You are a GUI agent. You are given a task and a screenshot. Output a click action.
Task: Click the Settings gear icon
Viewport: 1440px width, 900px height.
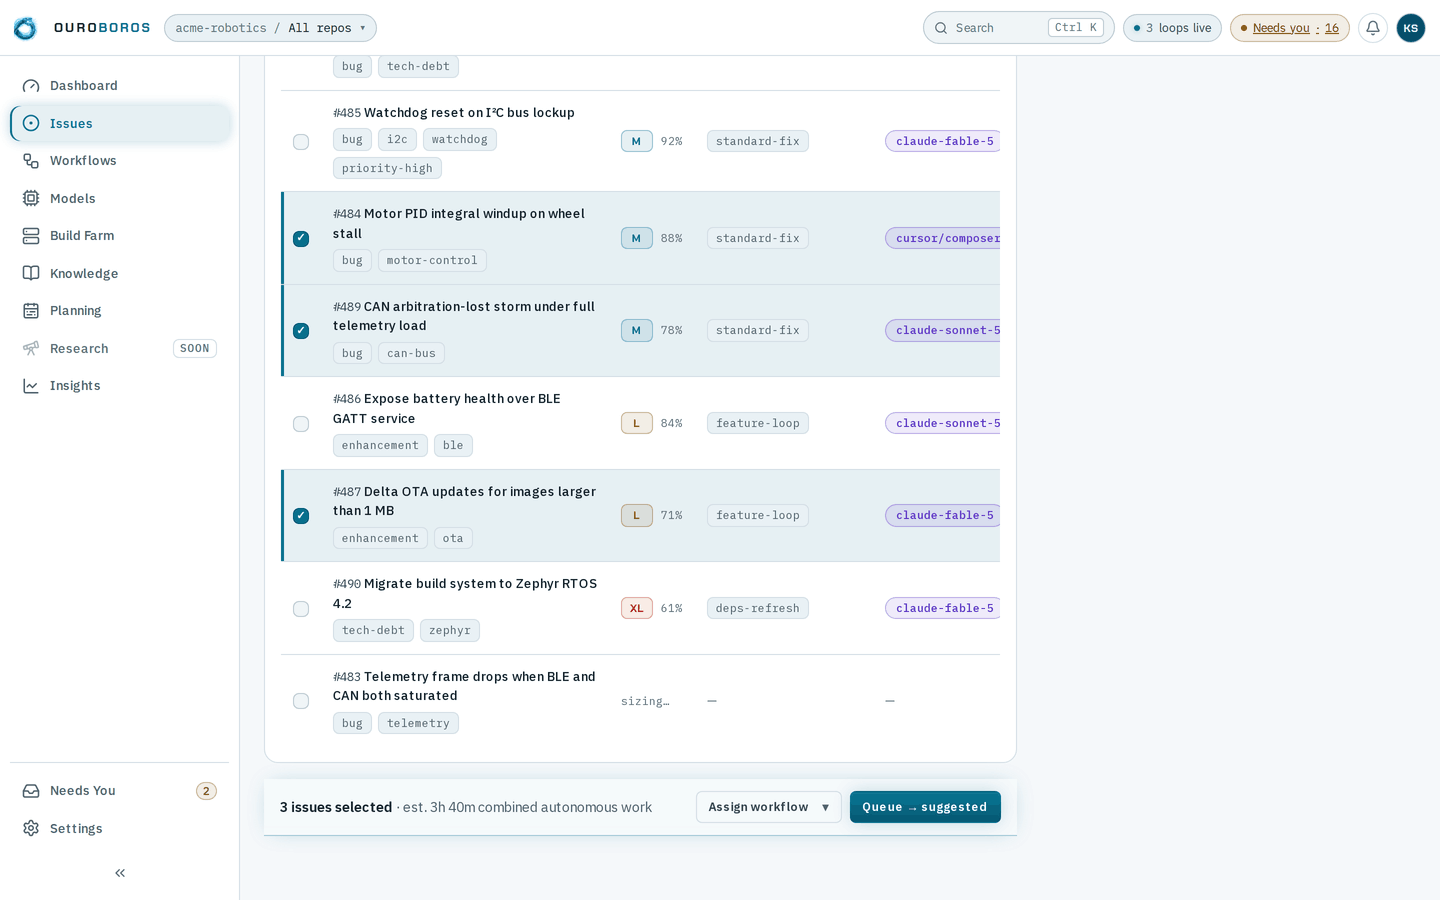click(x=31, y=828)
